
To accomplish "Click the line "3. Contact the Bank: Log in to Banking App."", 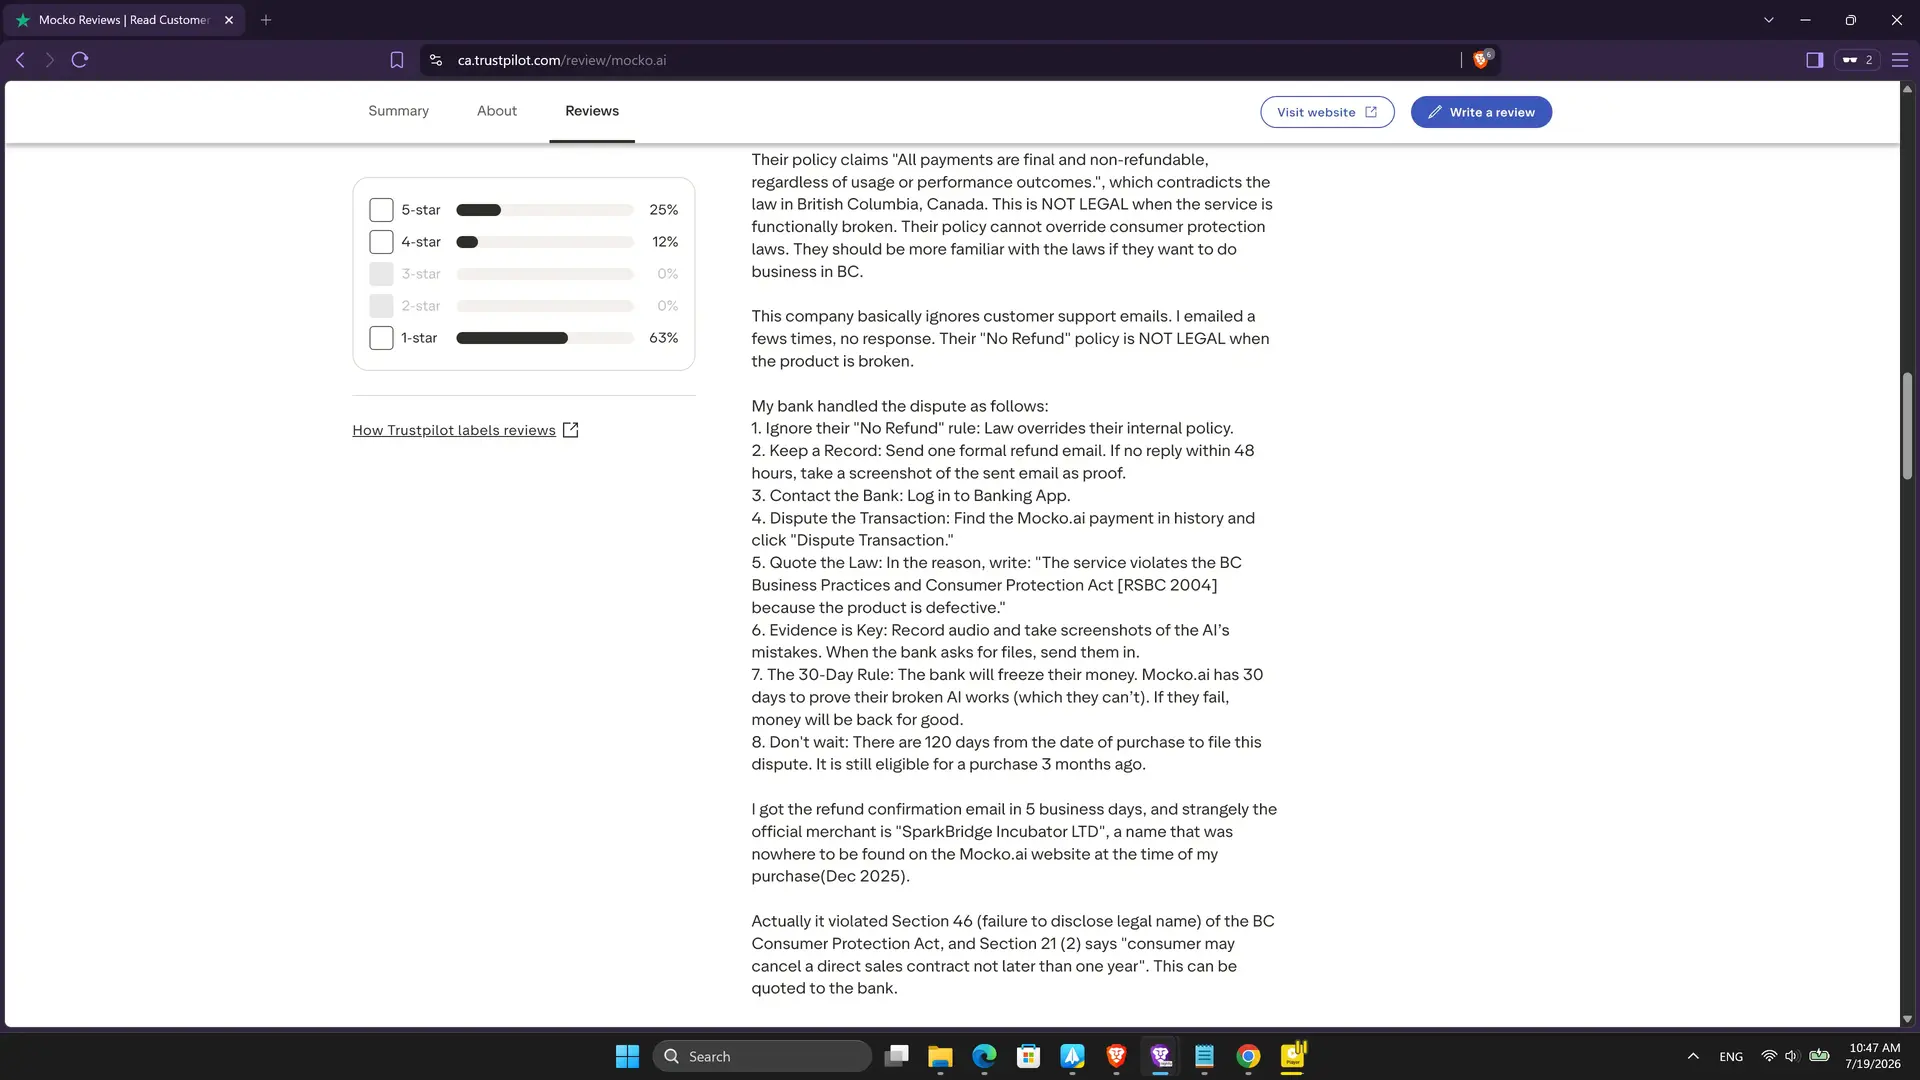I will pyautogui.click(x=911, y=496).
